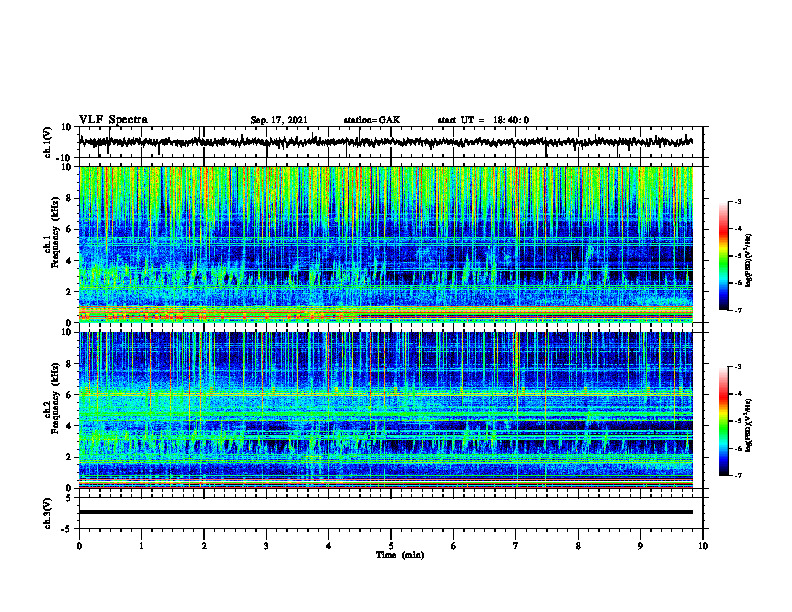This screenshot has width=792, height=612.
Task: Click the date 'Sep. 17, 2021'
Action: 279,120
